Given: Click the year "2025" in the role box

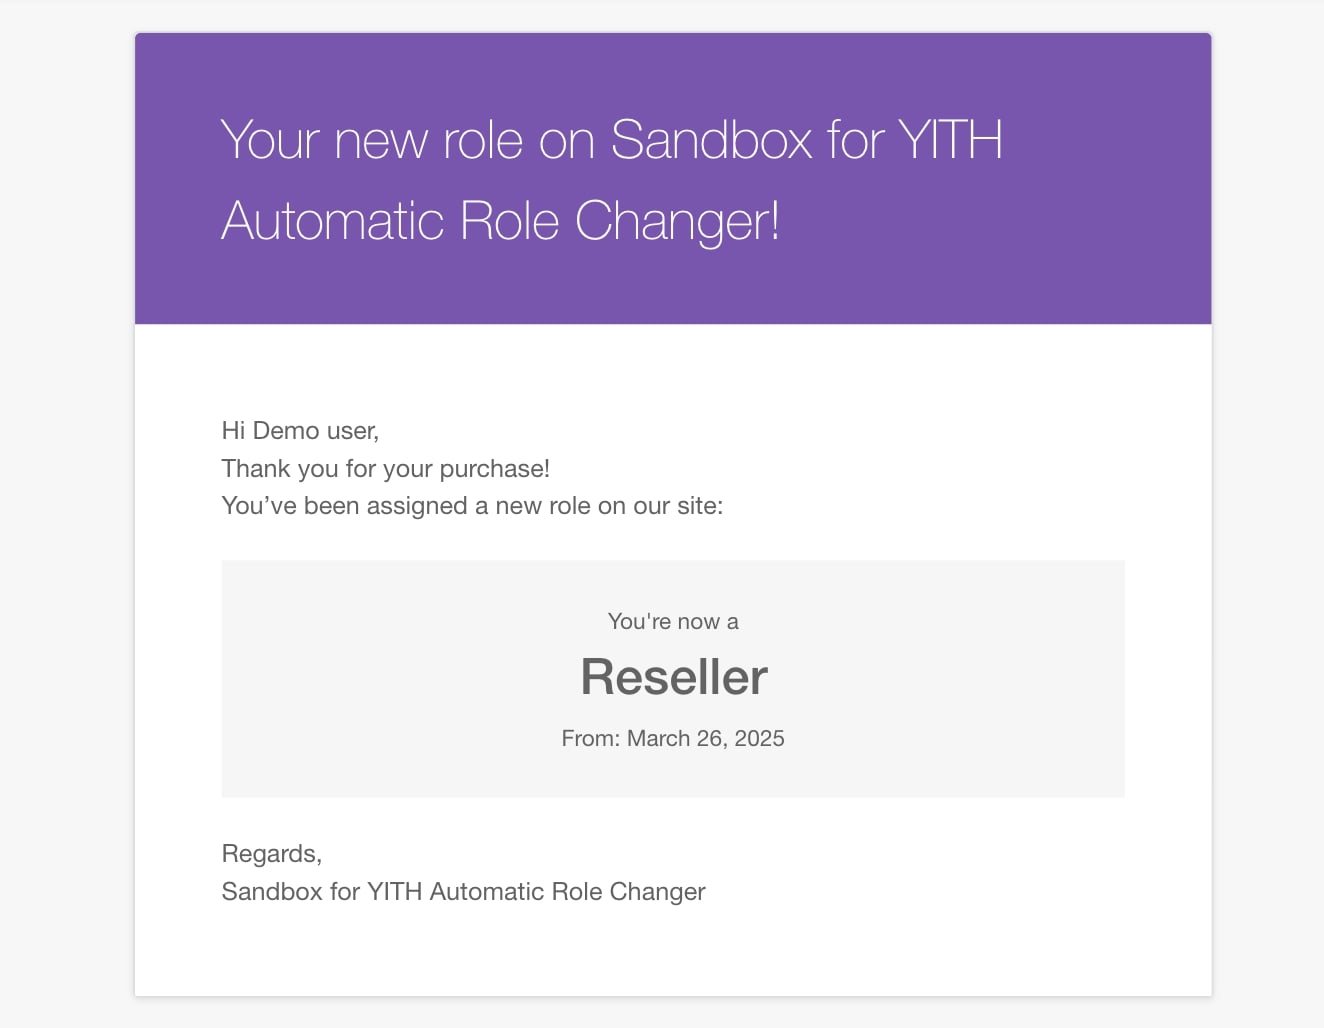Looking at the screenshot, I should pos(759,739).
